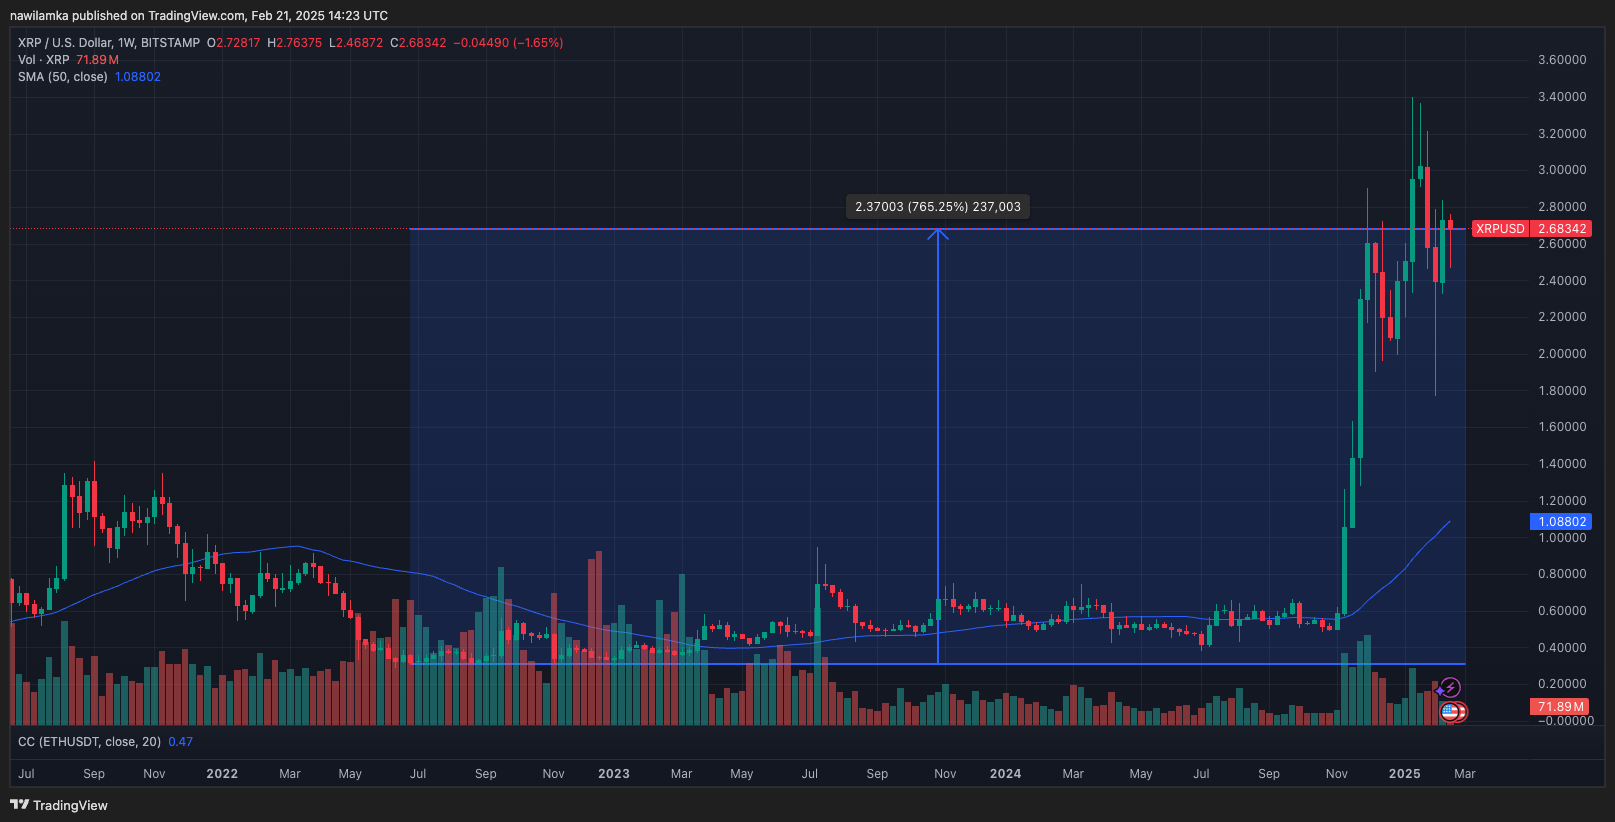Select the close value next to C in legend
This screenshot has width=1615, height=822.
coord(423,43)
